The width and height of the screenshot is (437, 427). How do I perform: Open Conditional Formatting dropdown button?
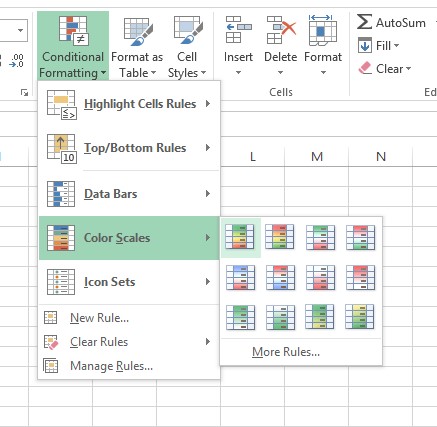click(x=73, y=46)
